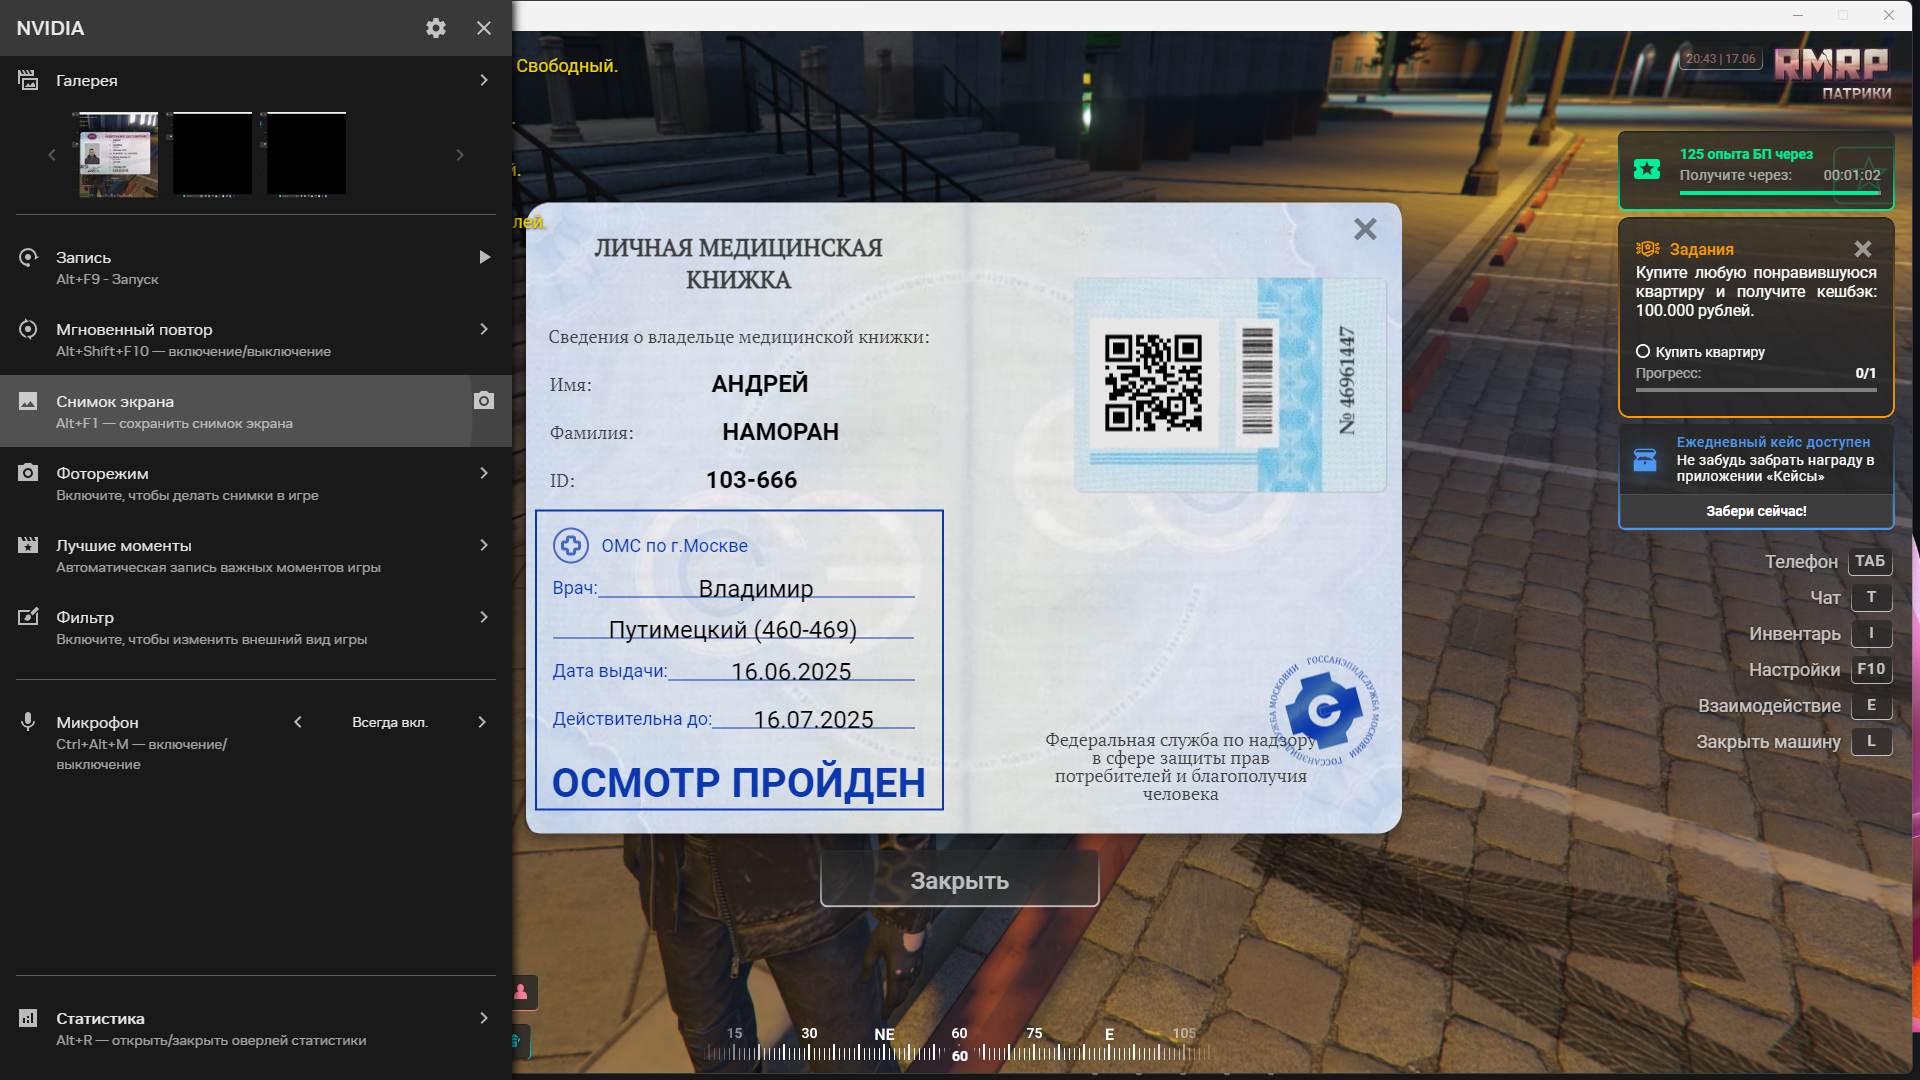
Task: Start recording with the Запись play arrow
Action: tap(484, 257)
